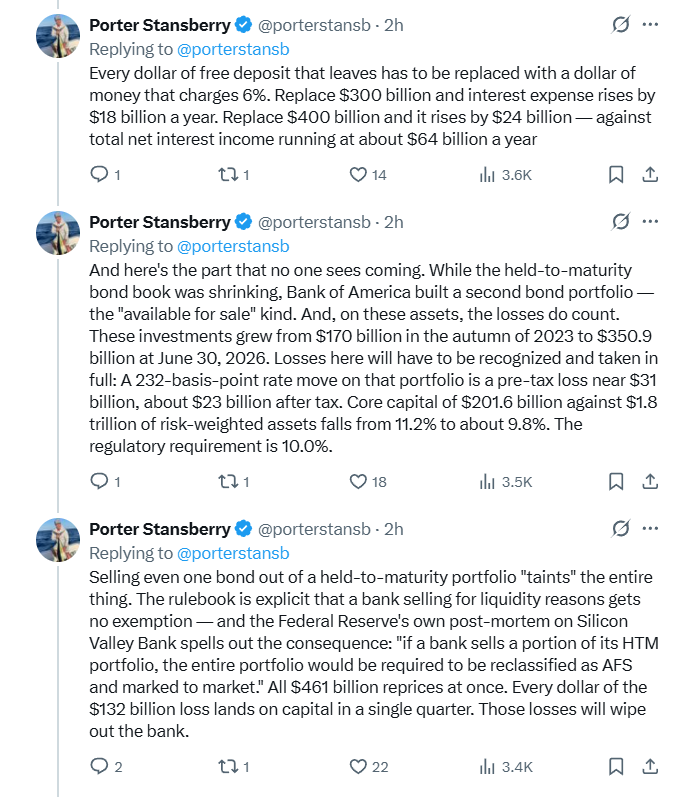Share the tweet with 3.4K views
682x797 pixels.
tap(650, 766)
